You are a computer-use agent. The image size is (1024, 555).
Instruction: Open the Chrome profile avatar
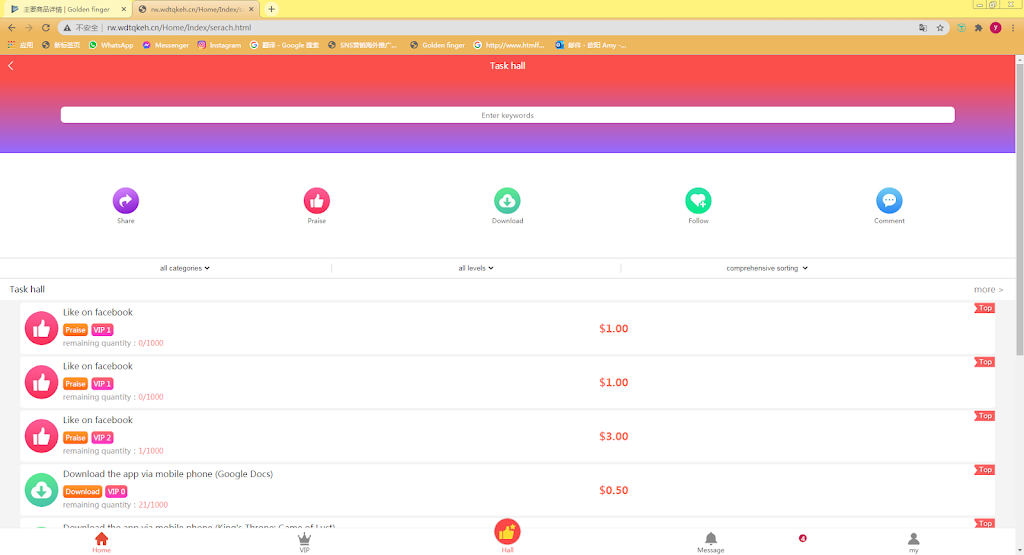coord(995,27)
